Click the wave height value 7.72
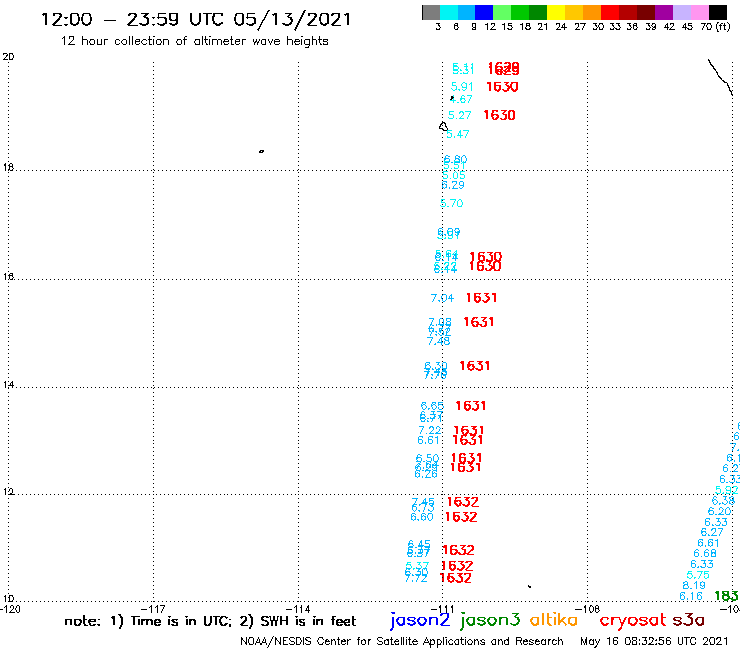740x650 pixels. click(416, 578)
